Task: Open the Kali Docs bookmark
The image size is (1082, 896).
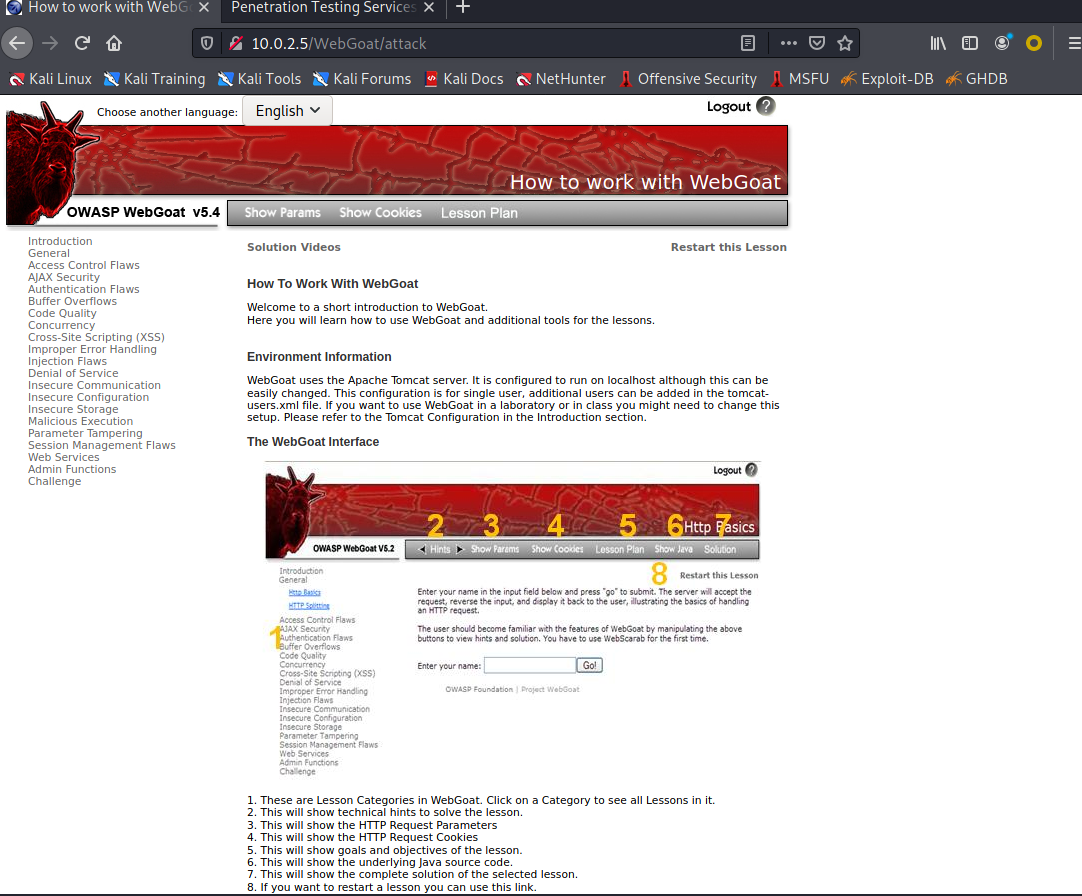Action: (464, 79)
